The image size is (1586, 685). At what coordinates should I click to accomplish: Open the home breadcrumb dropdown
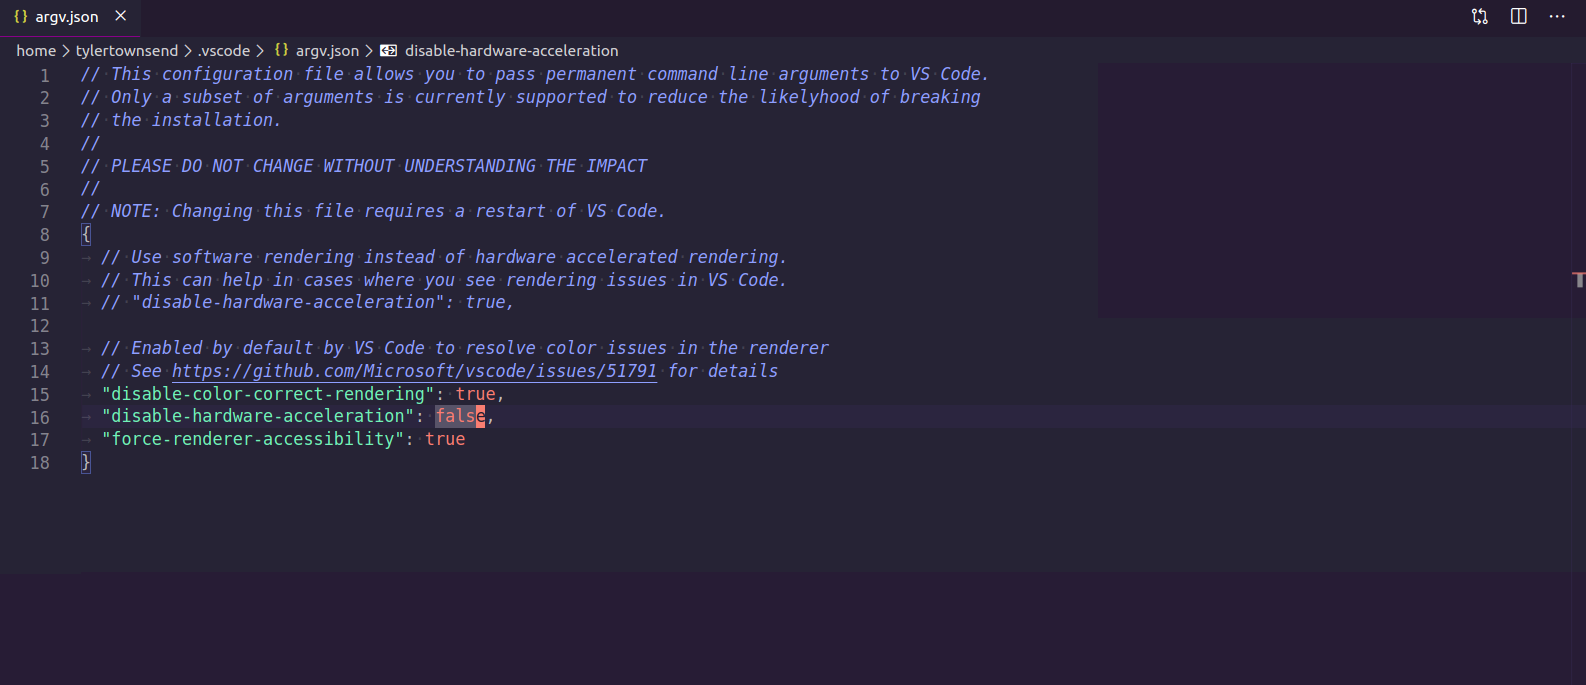[x=35, y=50]
